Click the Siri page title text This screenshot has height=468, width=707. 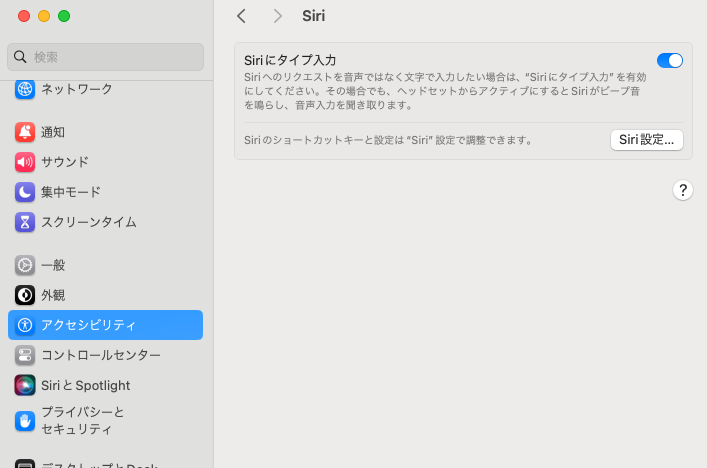point(313,16)
